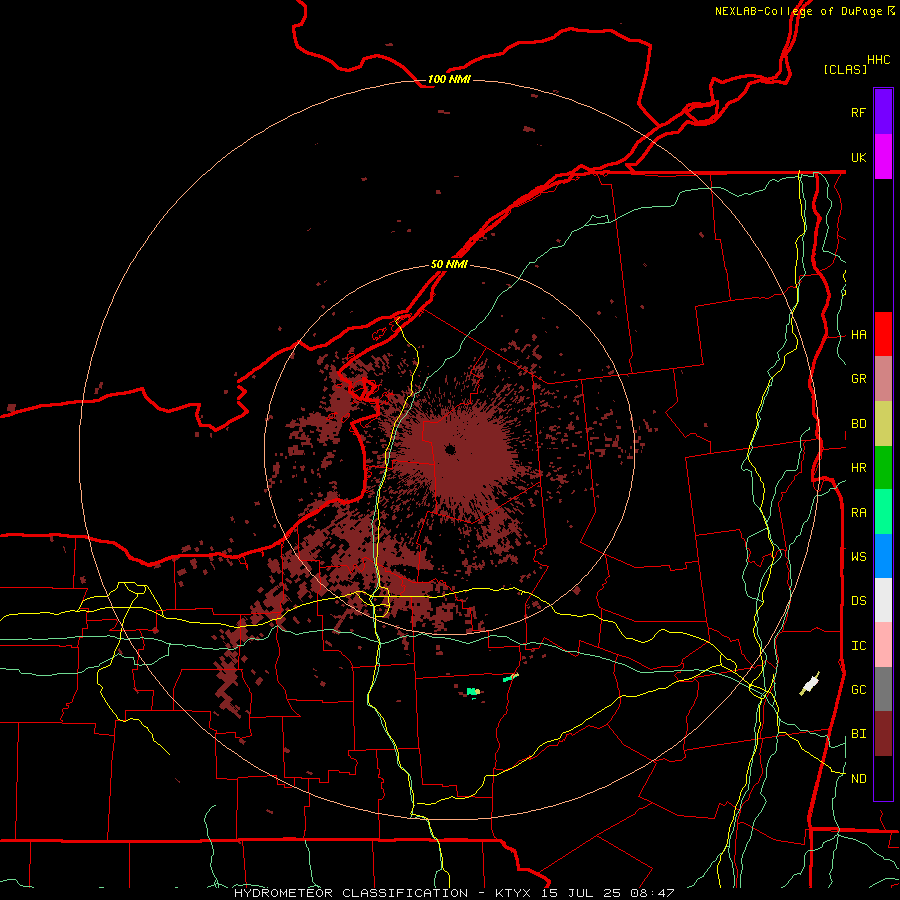Image resolution: width=900 pixels, height=900 pixels.
Task: Click the GC gray legend swatch
Action: click(x=883, y=689)
